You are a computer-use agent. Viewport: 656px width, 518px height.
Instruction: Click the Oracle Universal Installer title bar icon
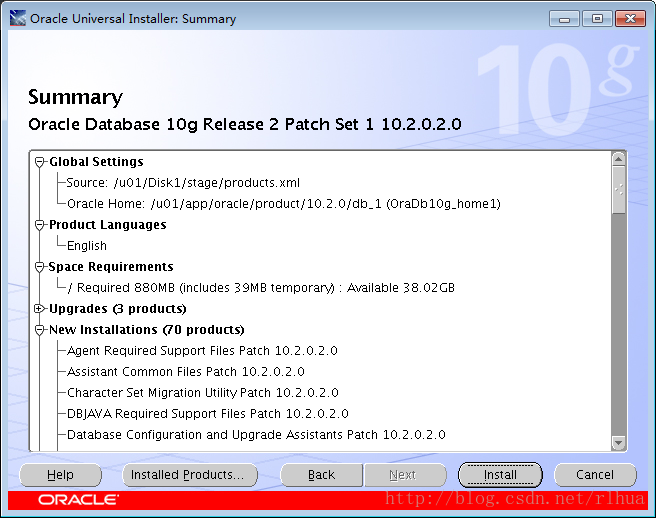point(18,18)
